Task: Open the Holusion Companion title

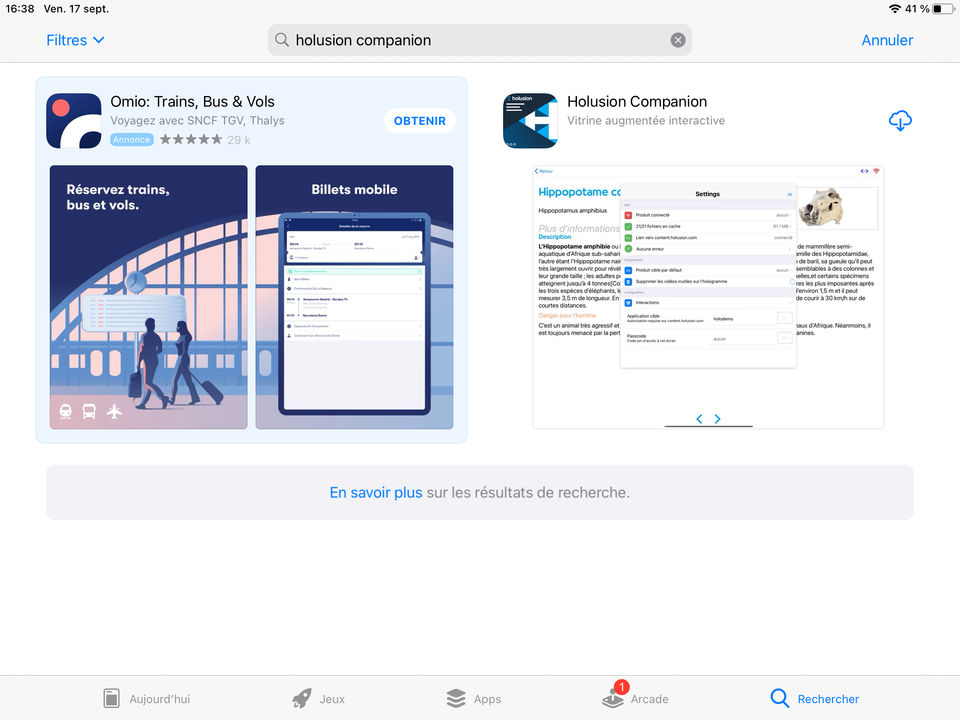Action: (637, 102)
